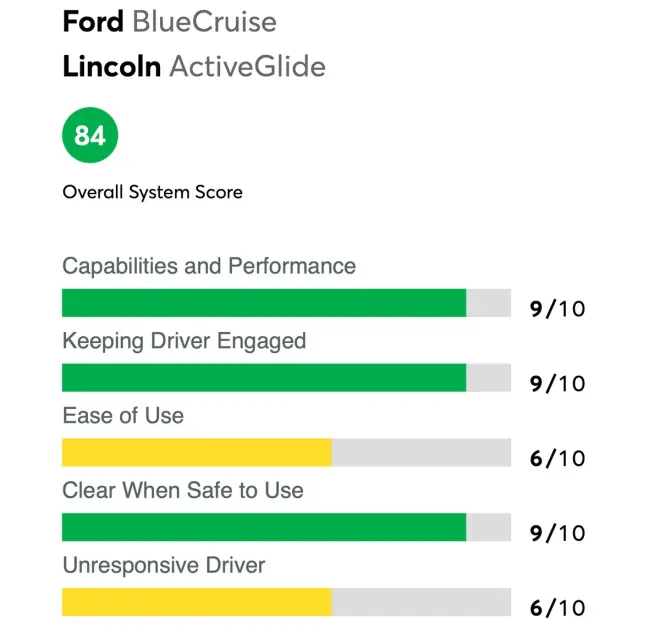Screen dimensions: 660x630
Task: Click the Capabilities and Performance label
Action: [x=209, y=266]
